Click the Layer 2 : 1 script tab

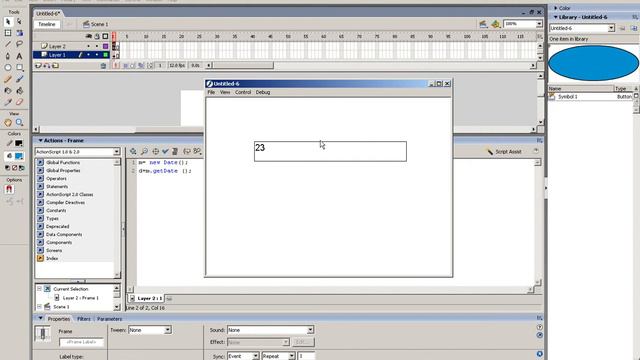click(147, 298)
